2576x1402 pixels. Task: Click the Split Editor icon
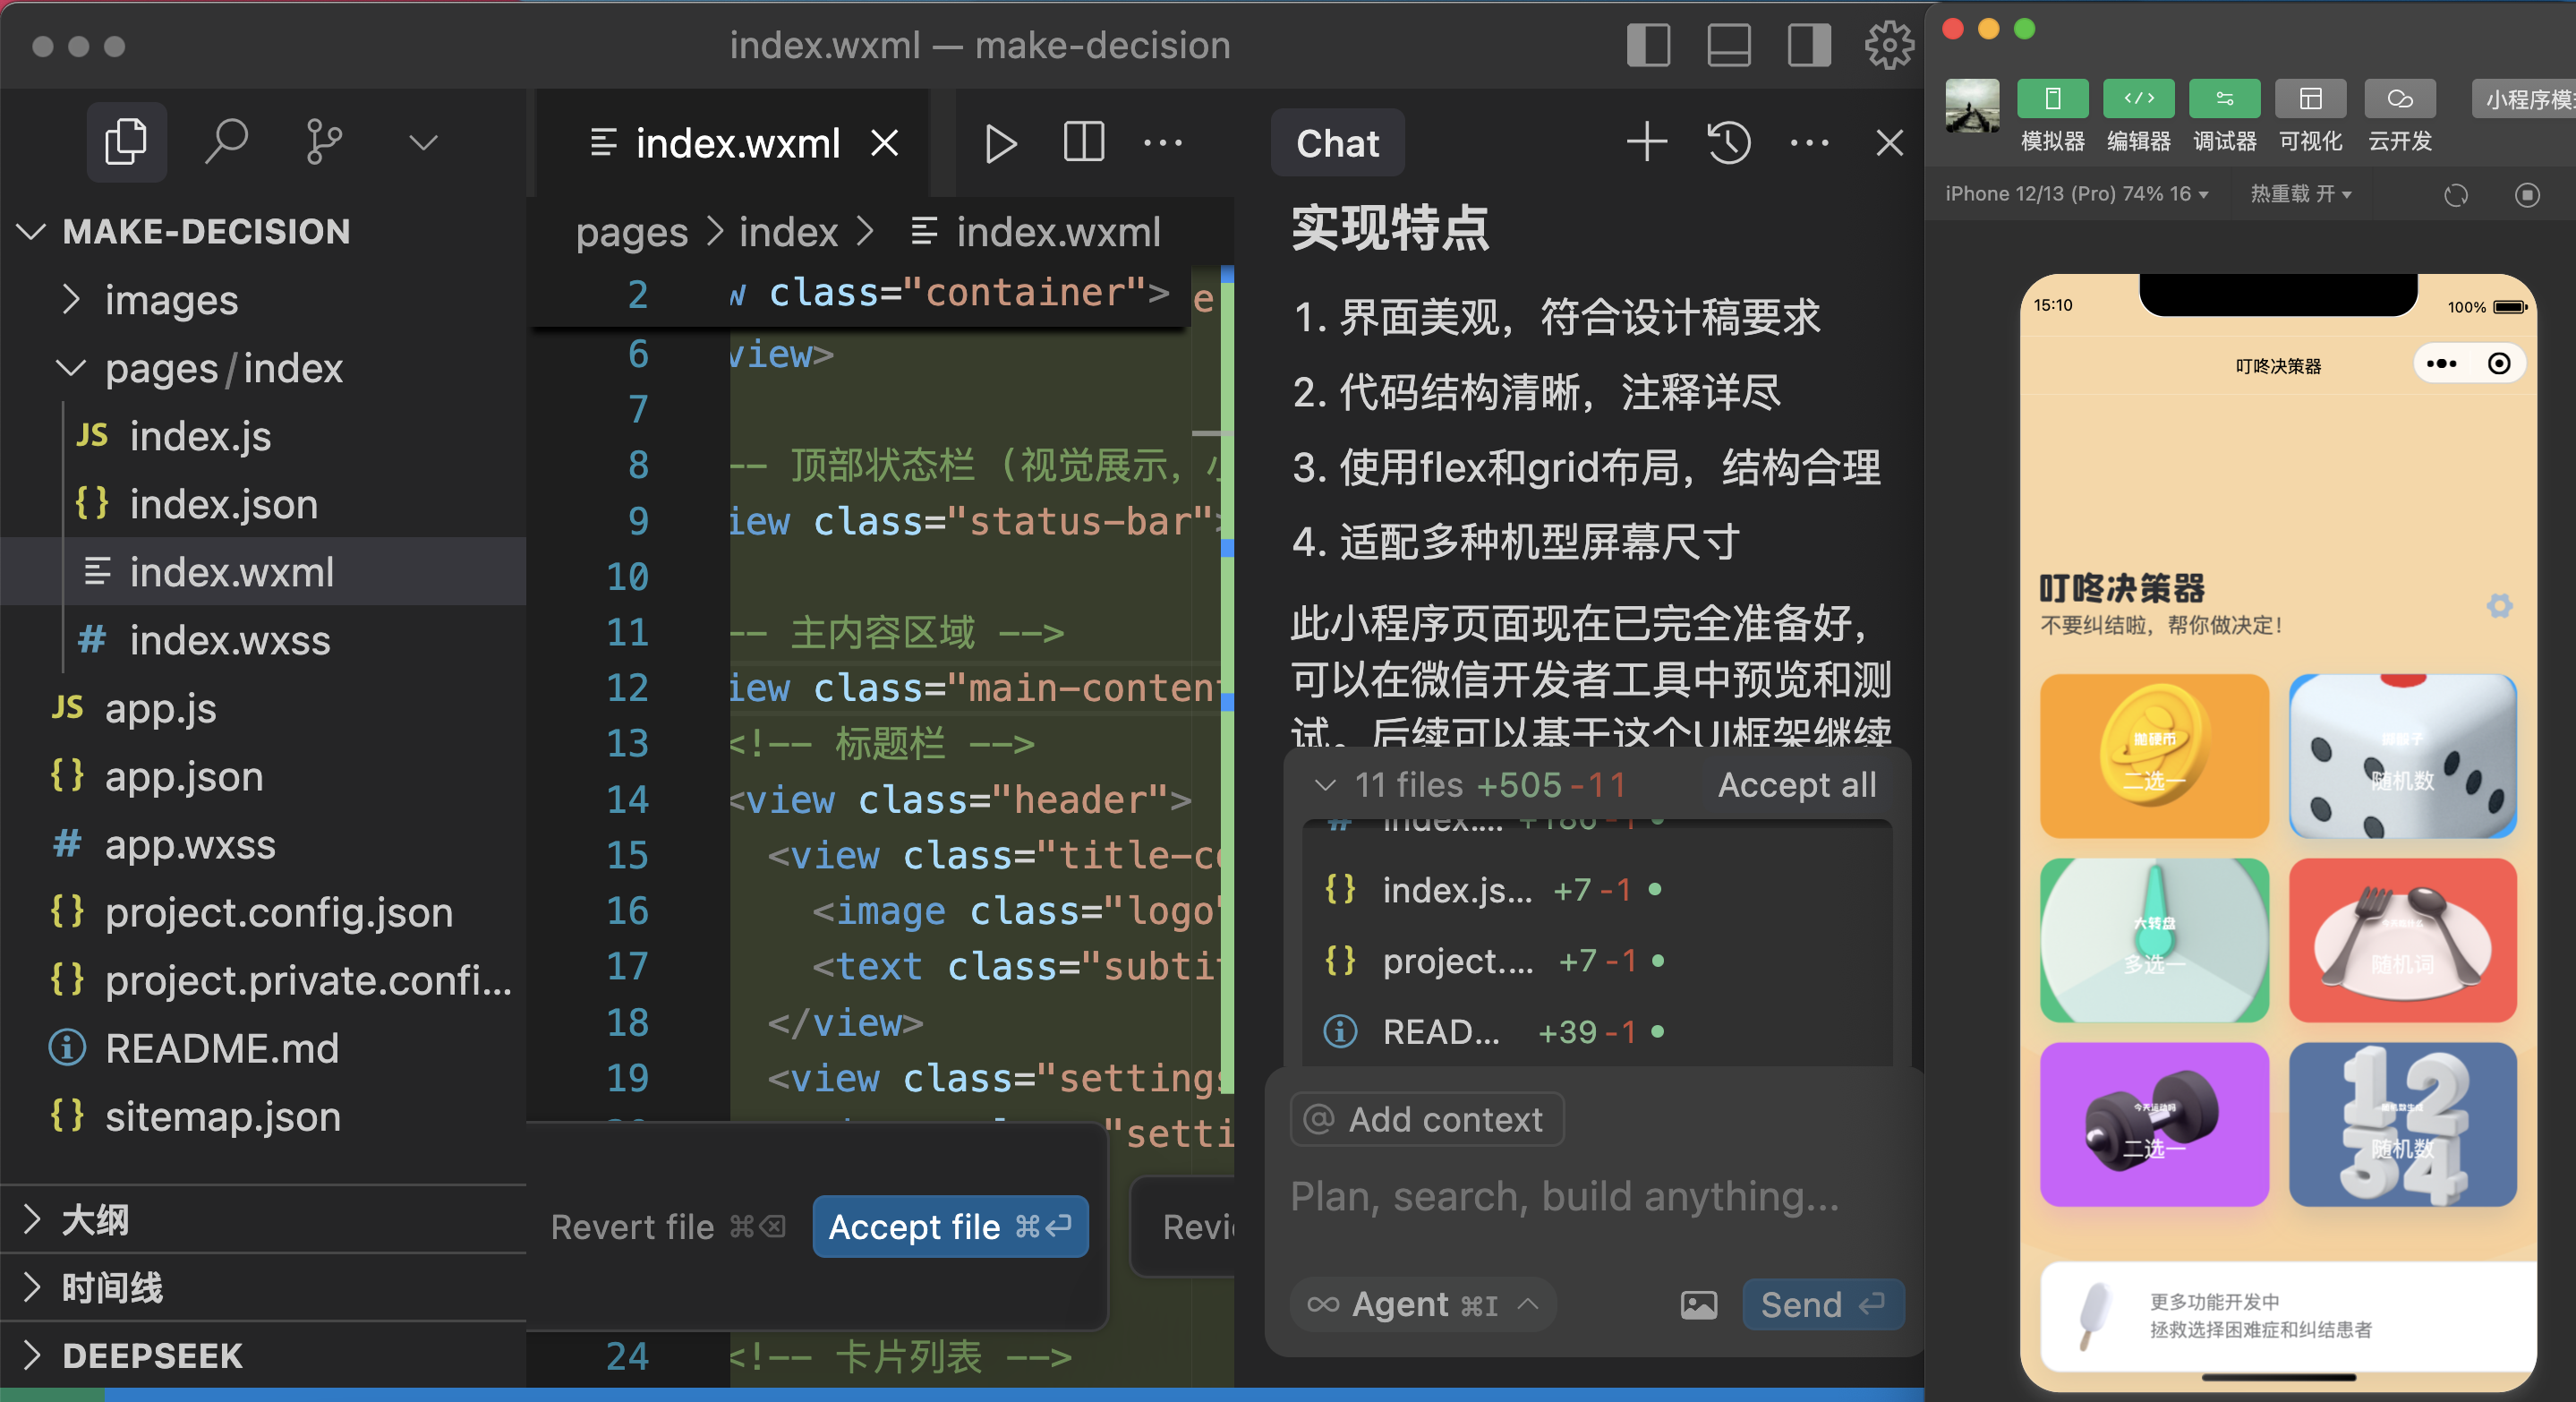click(x=1083, y=143)
